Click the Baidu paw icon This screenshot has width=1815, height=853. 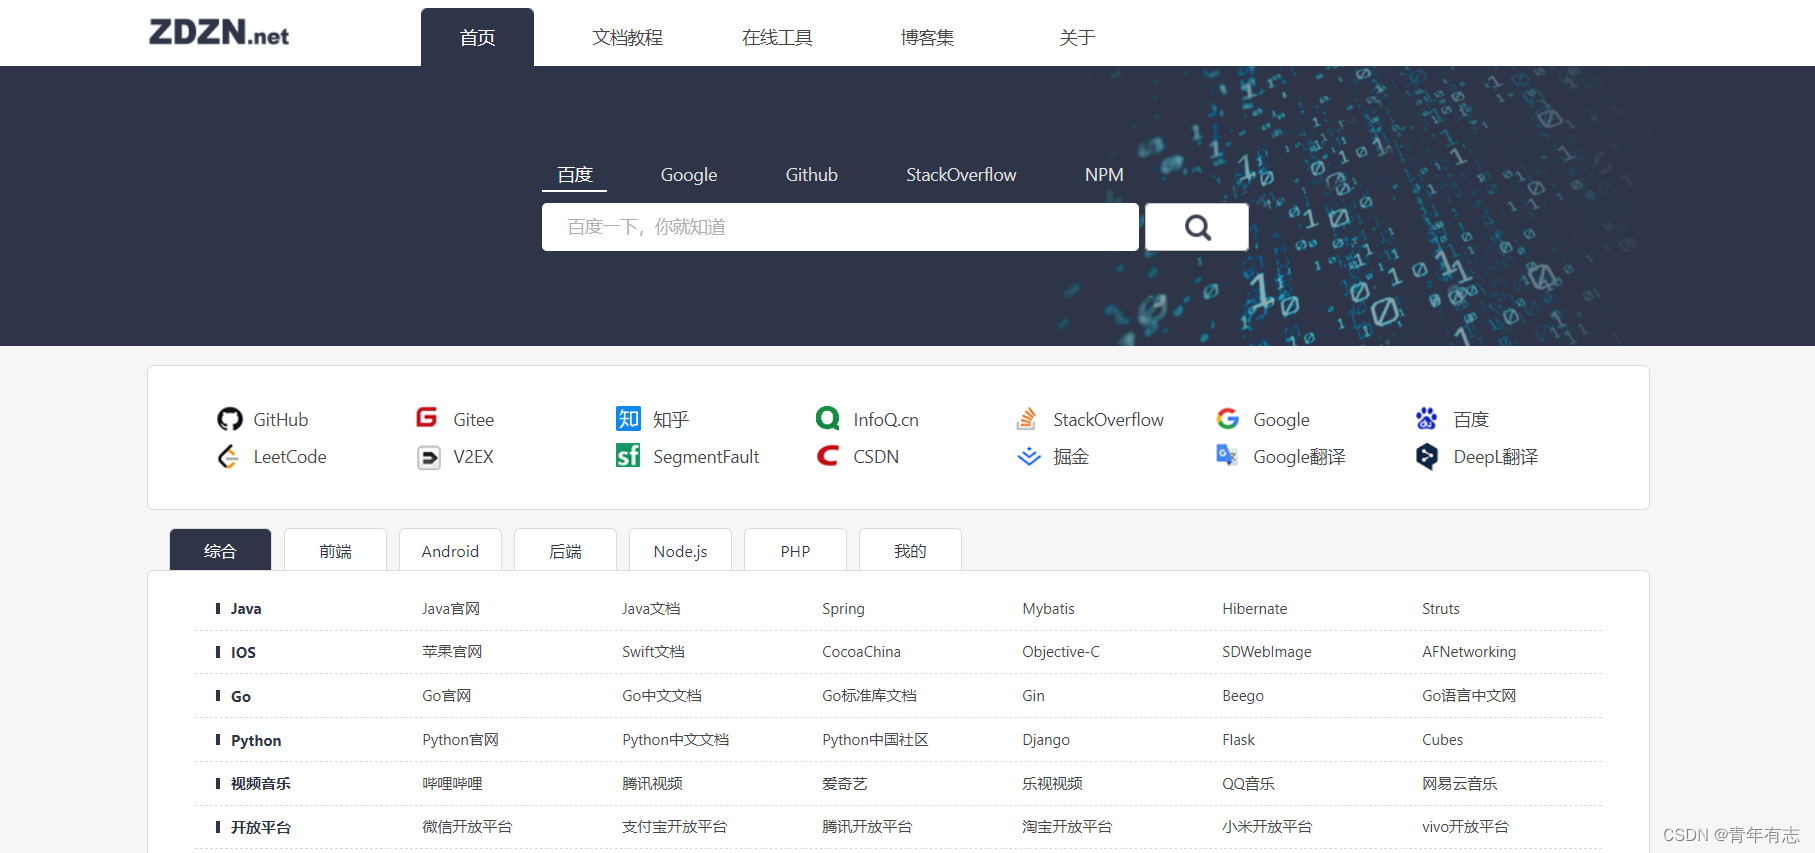click(x=1427, y=418)
